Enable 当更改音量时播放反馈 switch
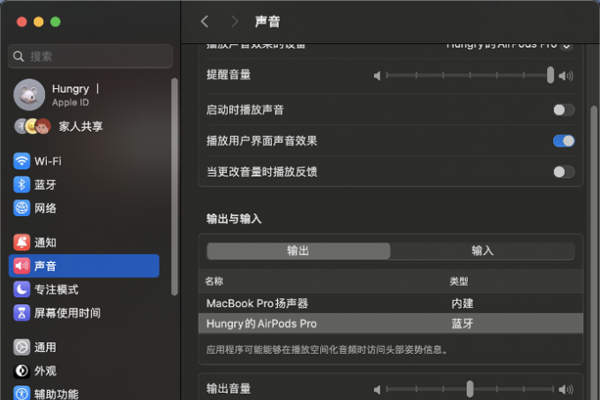The image size is (600, 400). pyautogui.click(x=564, y=172)
